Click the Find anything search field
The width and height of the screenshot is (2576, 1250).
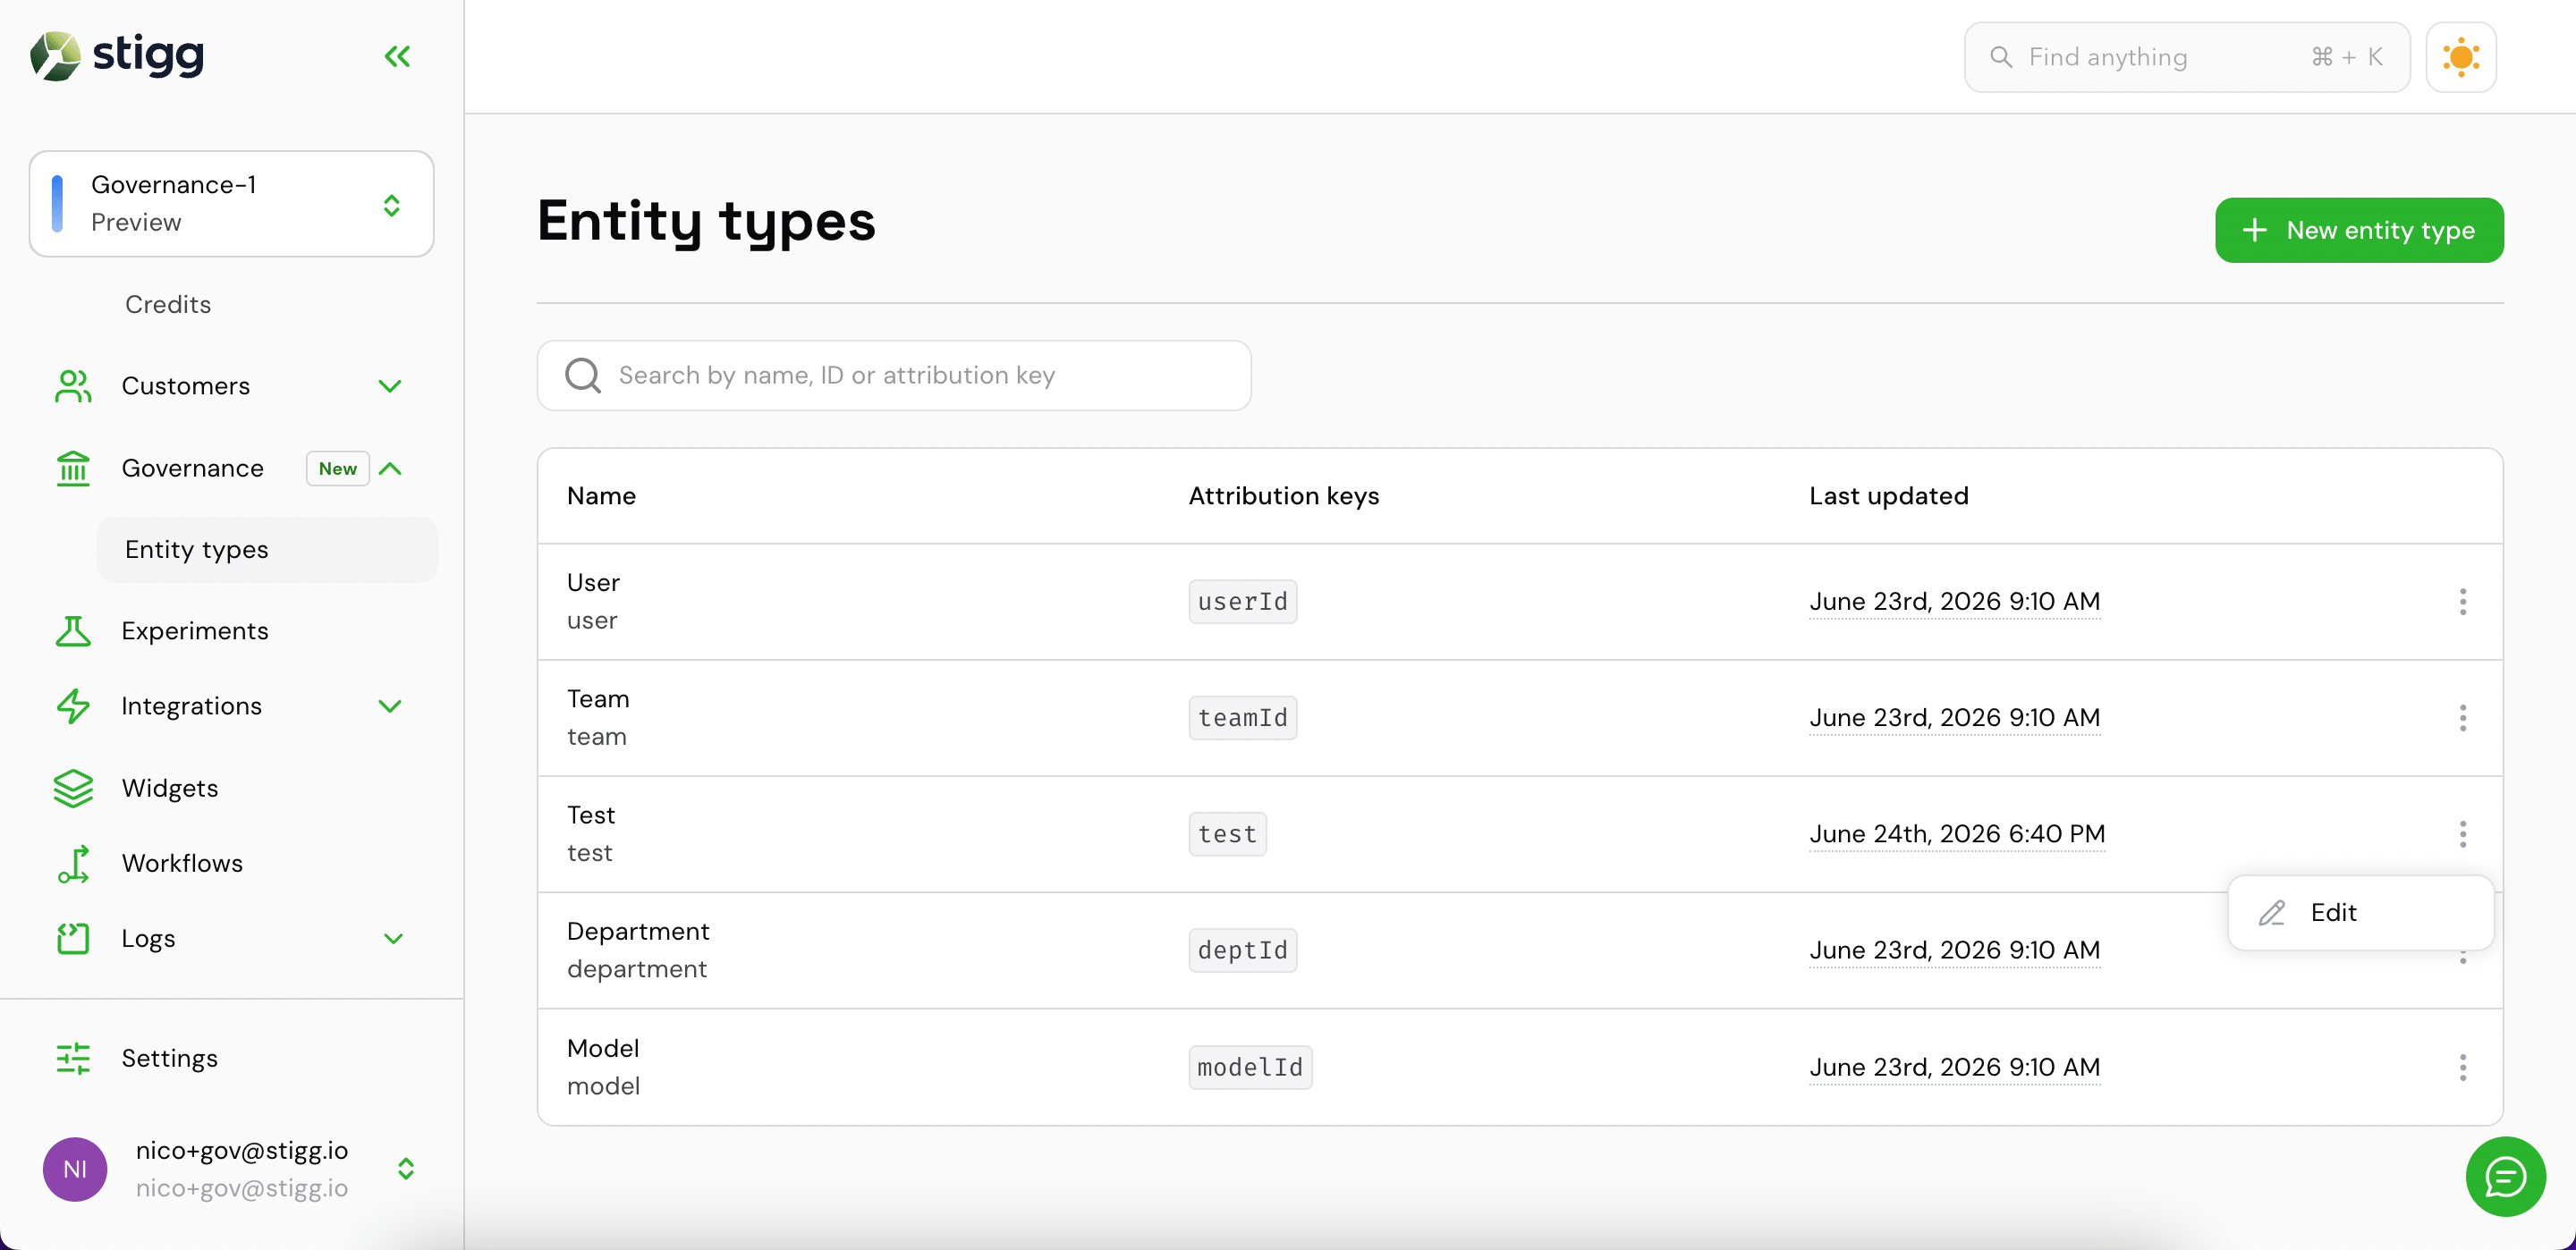pos(2186,57)
